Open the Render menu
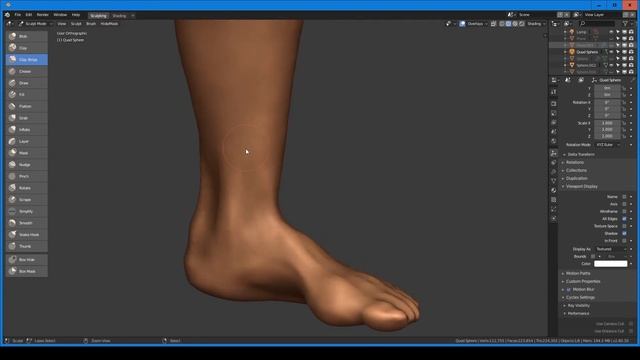This screenshot has width=640, height=360. coord(42,15)
